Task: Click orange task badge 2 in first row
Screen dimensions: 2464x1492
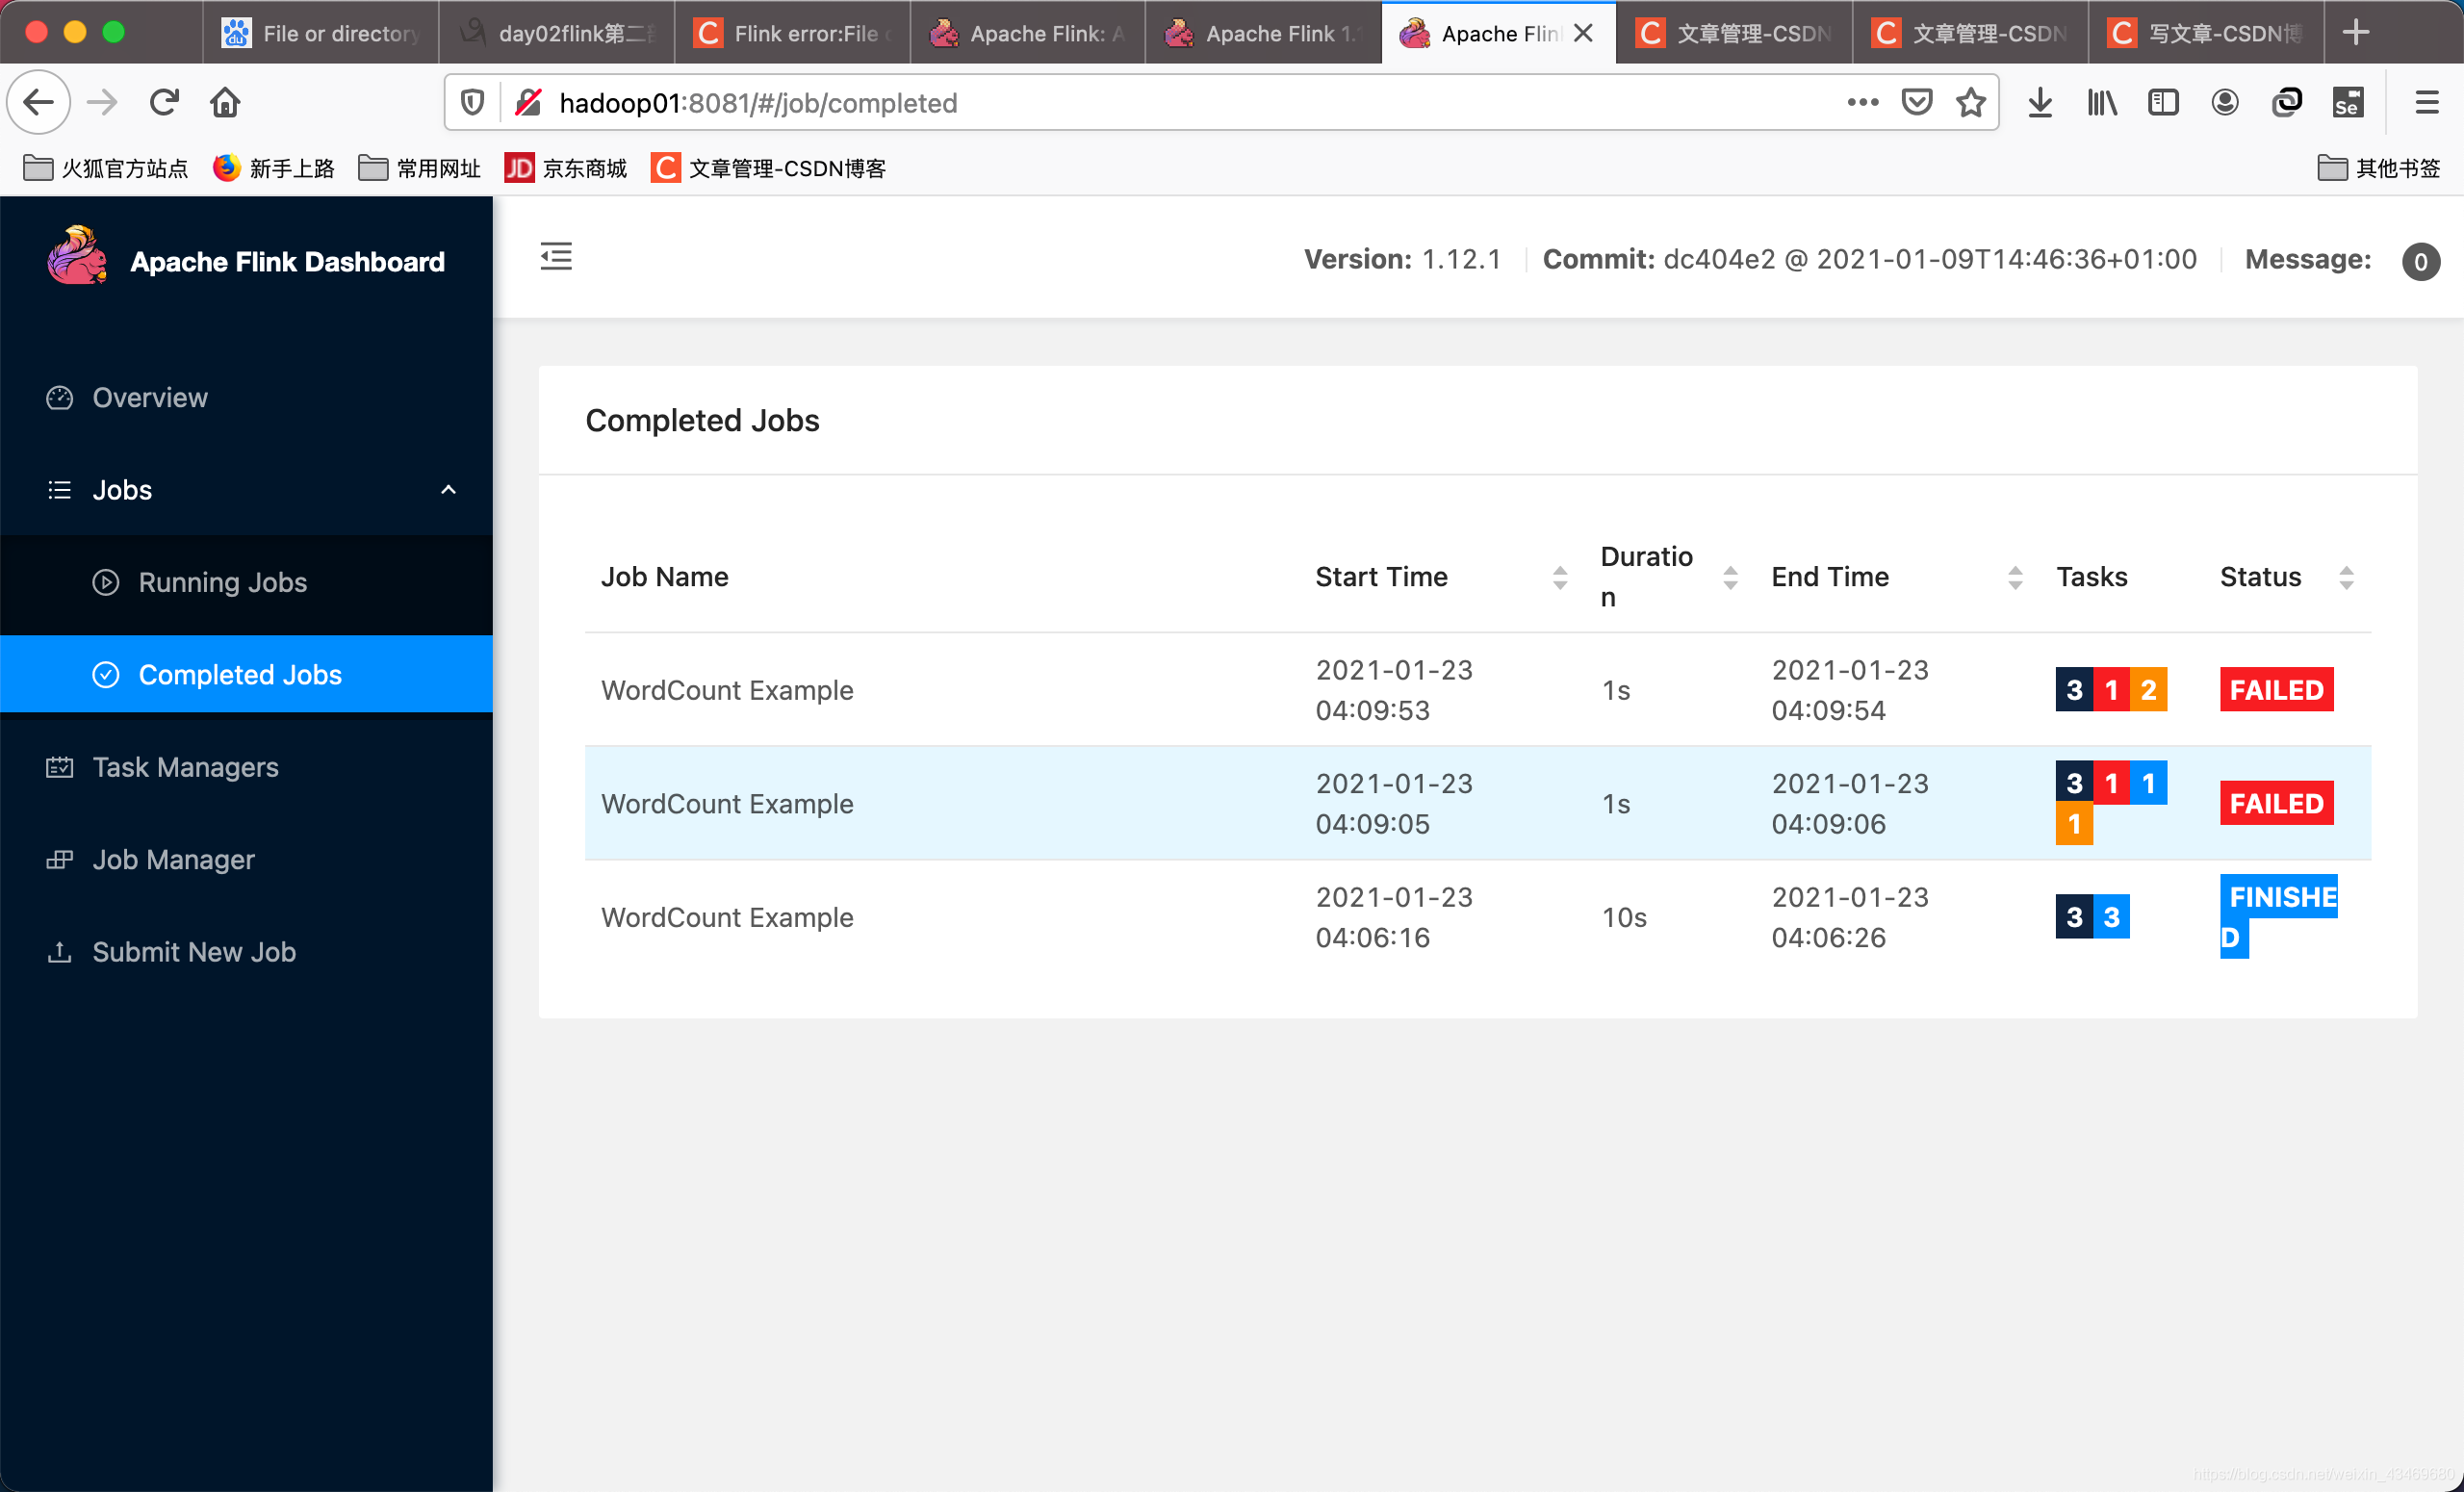Action: click(x=2148, y=690)
